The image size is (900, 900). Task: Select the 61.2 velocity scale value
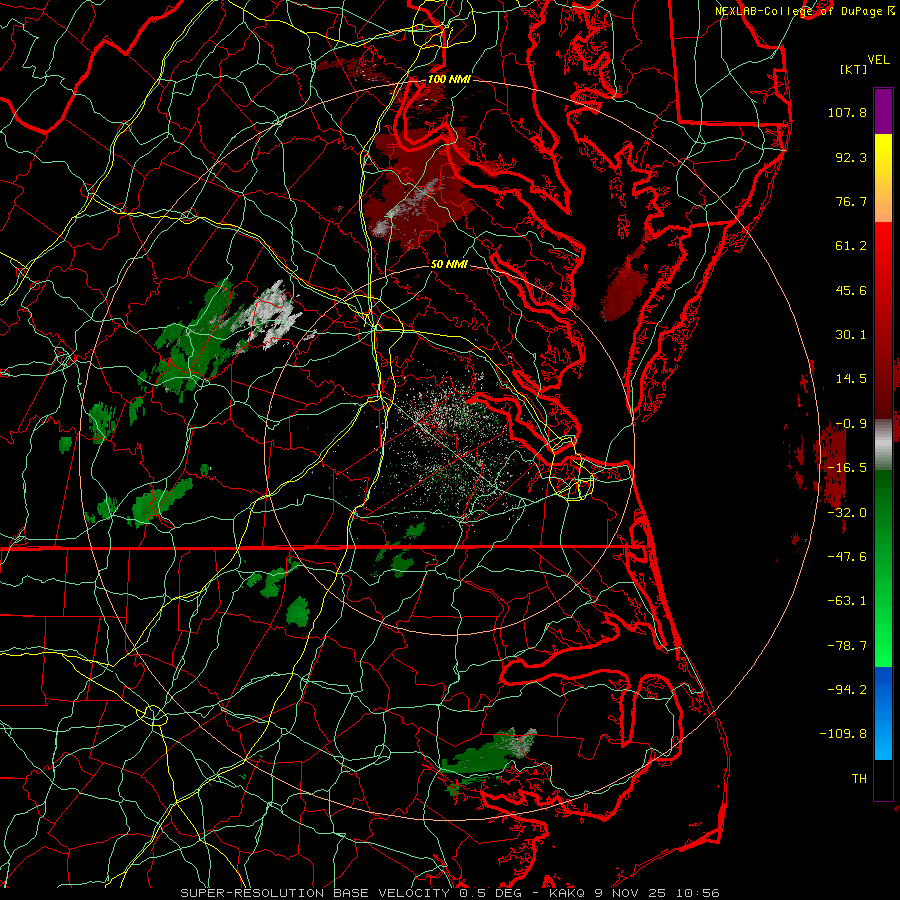(851, 246)
